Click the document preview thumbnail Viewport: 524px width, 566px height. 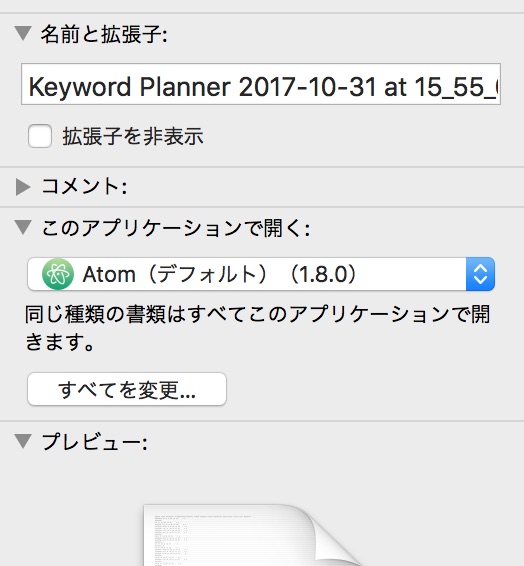[249, 535]
